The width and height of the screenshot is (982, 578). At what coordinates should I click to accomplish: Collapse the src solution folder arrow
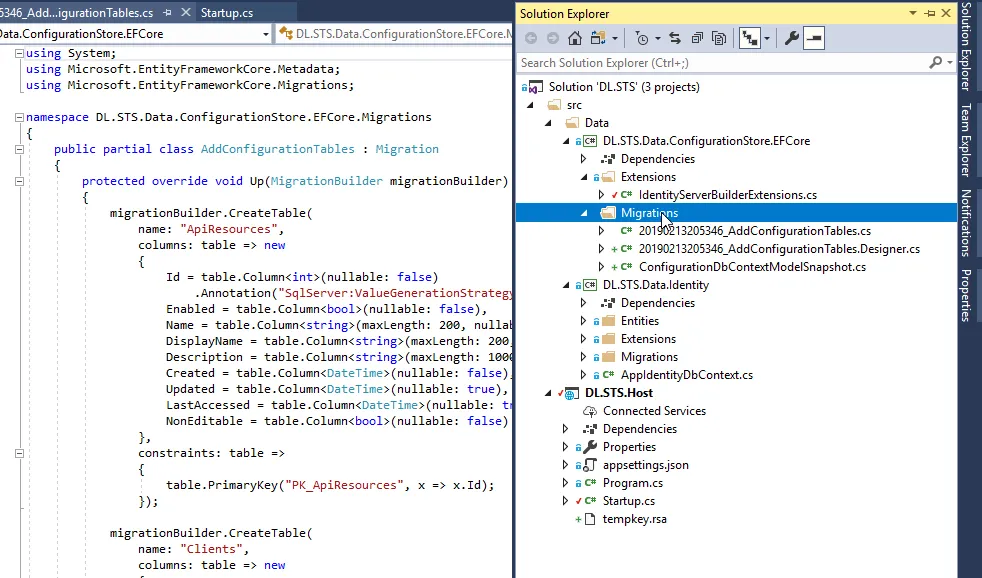[530, 105]
